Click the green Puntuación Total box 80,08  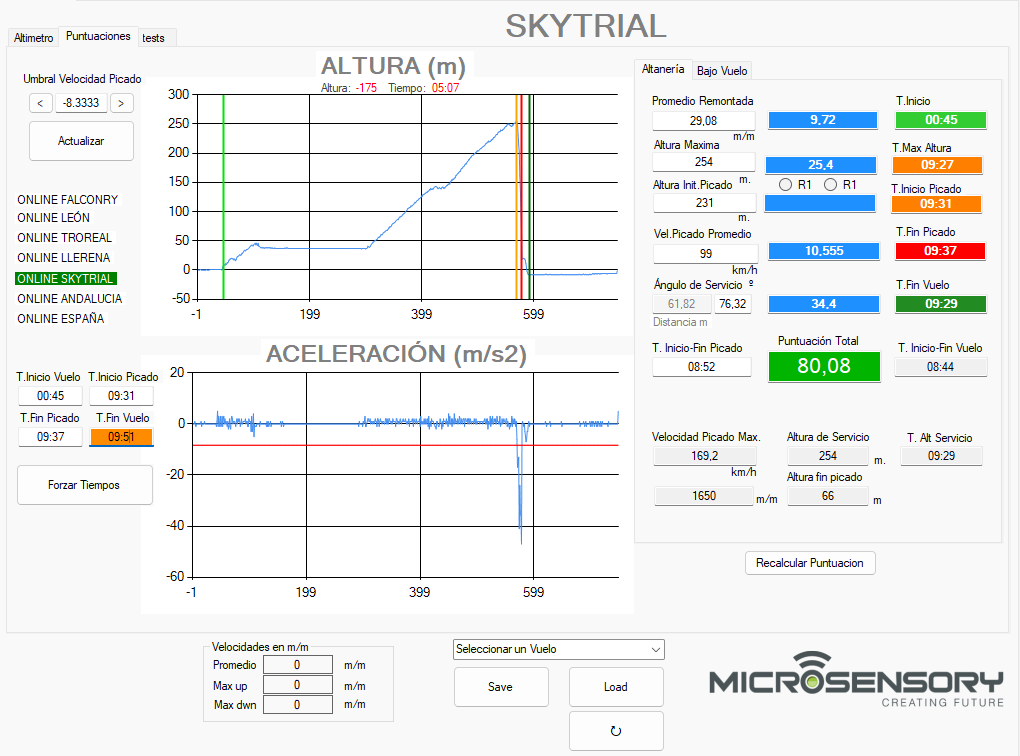(824, 366)
